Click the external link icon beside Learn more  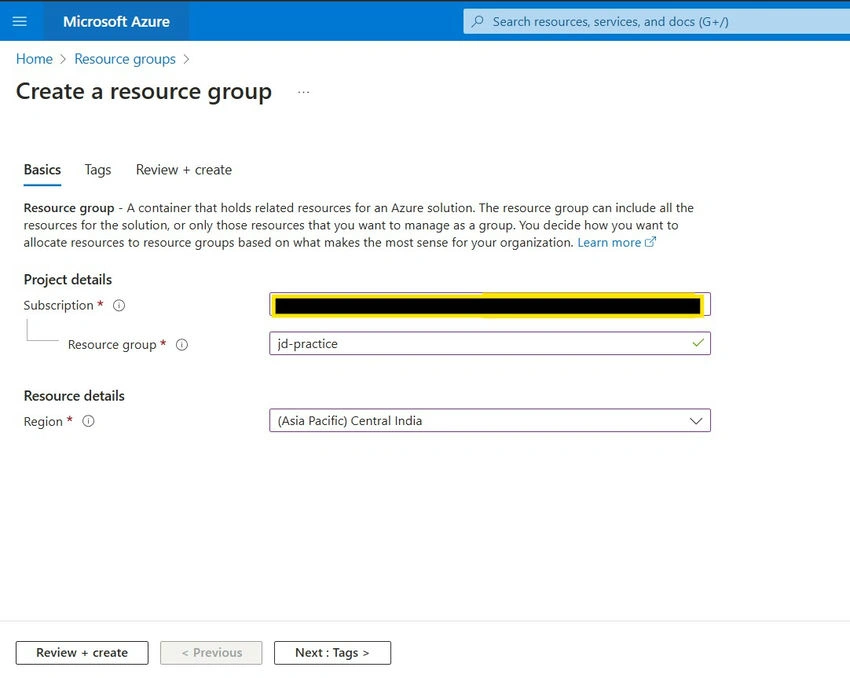651,242
